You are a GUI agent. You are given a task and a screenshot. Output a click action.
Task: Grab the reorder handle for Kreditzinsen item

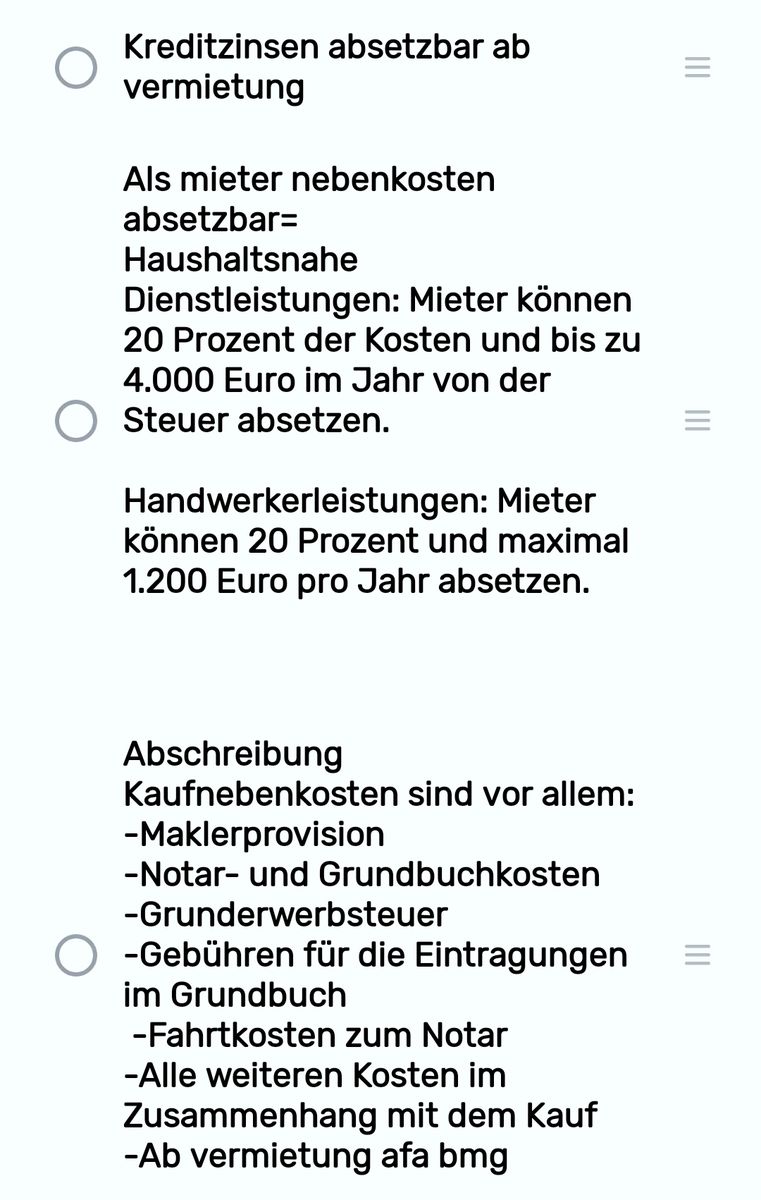tap(697, 67)
